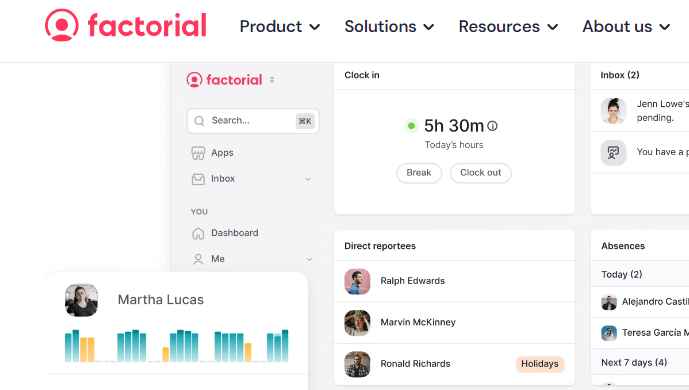The width and height of the screenshot is (689, 390).
Task: Open Inbox in the sidebar
Action: click(x=223, y=178)
